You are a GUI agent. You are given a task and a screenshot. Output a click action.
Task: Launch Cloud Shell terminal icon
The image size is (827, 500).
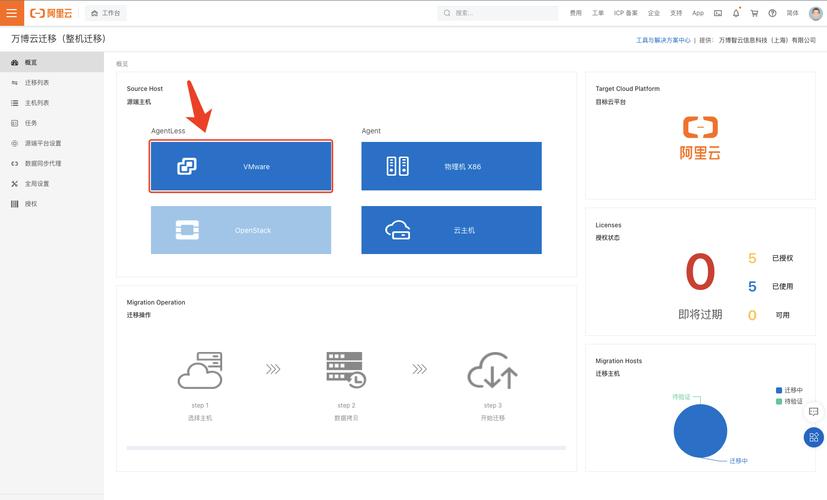718,13
